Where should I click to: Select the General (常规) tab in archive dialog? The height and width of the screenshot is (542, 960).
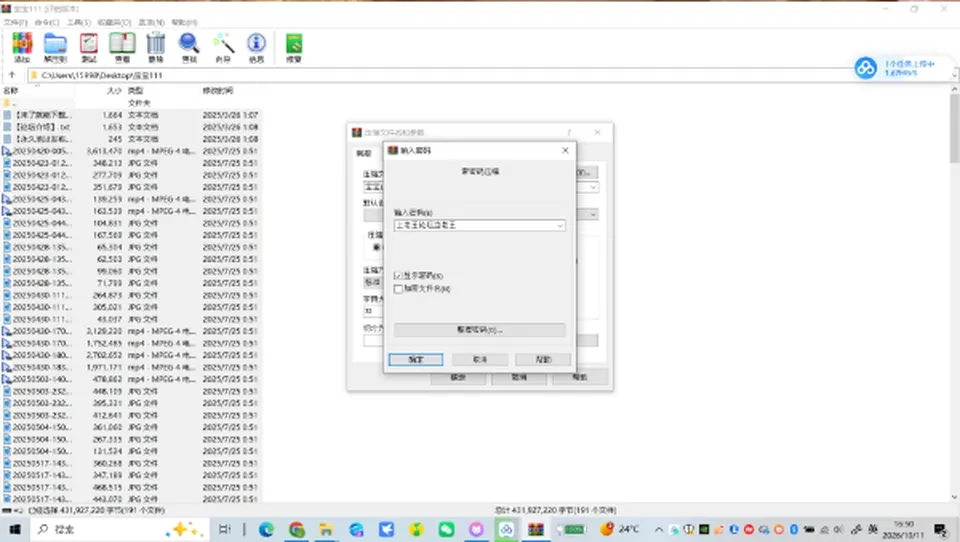[364, 153]
